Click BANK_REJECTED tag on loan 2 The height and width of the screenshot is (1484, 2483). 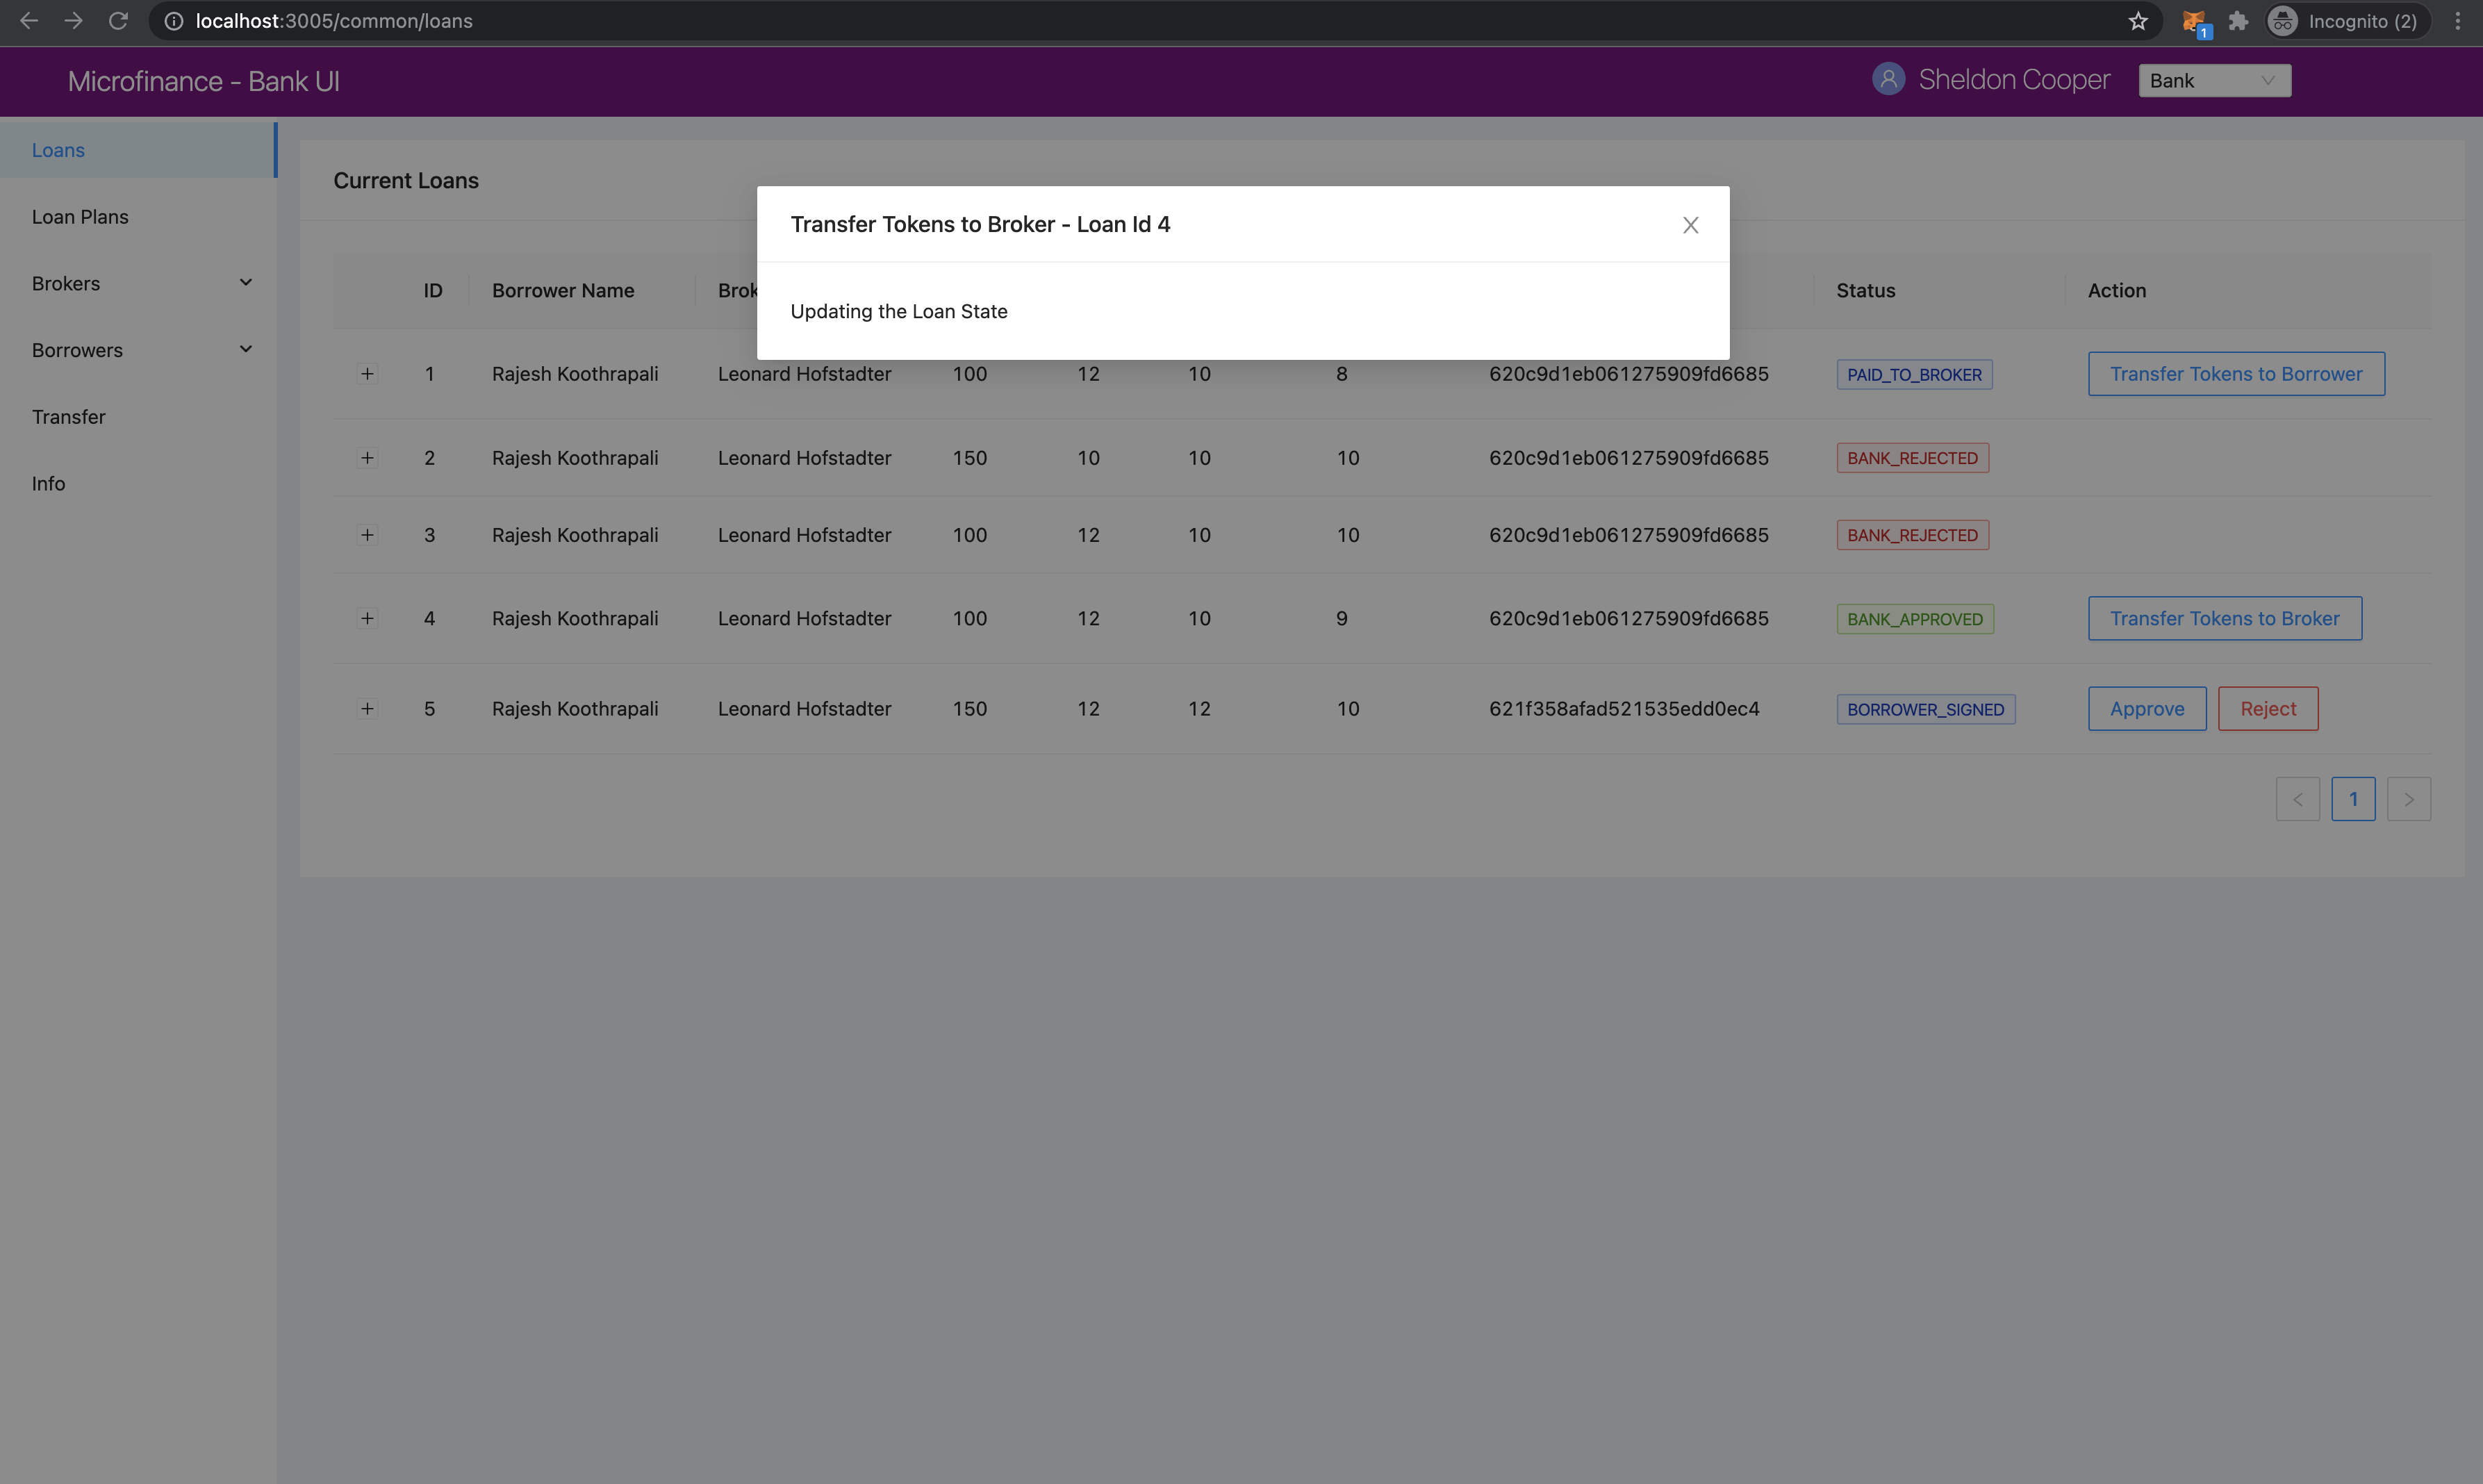pyautogui.click(x=1912, y=458)
